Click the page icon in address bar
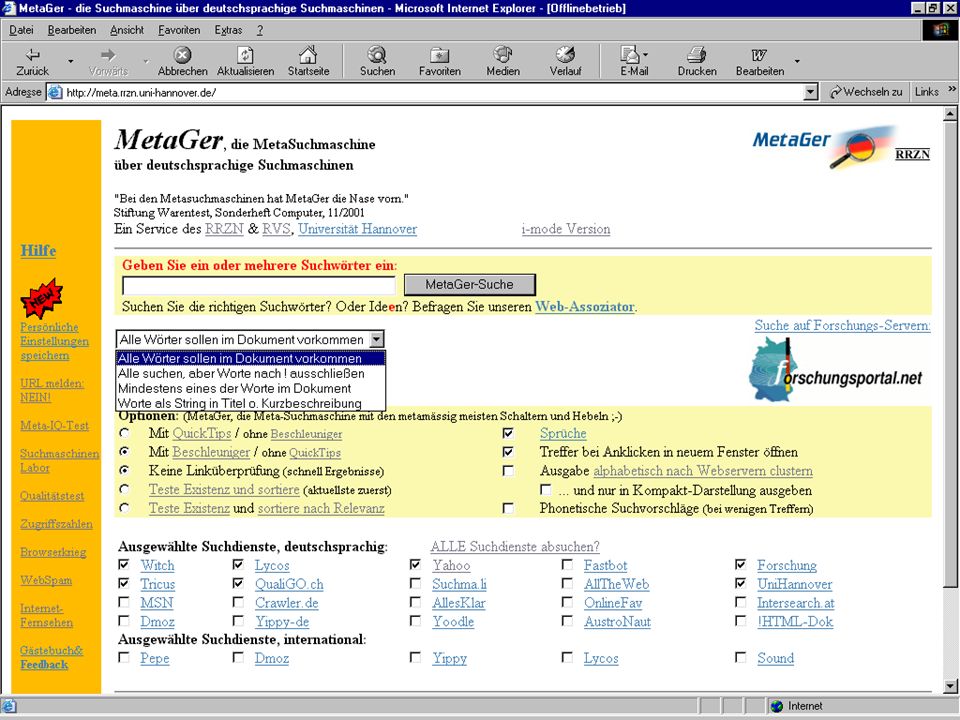Image resolution: width=960 pixels, height=720 pixels. [x=55, y=92]
